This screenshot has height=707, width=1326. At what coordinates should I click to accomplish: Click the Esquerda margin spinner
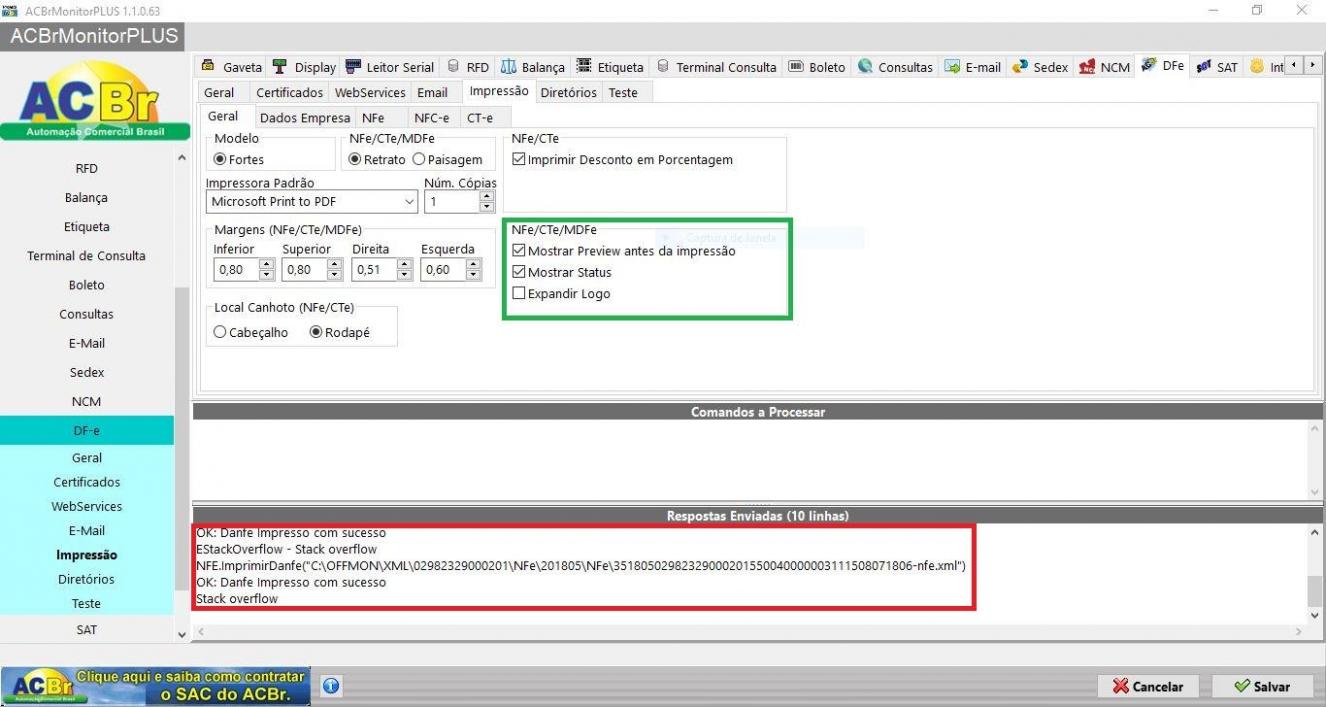[x=451, y=269]
